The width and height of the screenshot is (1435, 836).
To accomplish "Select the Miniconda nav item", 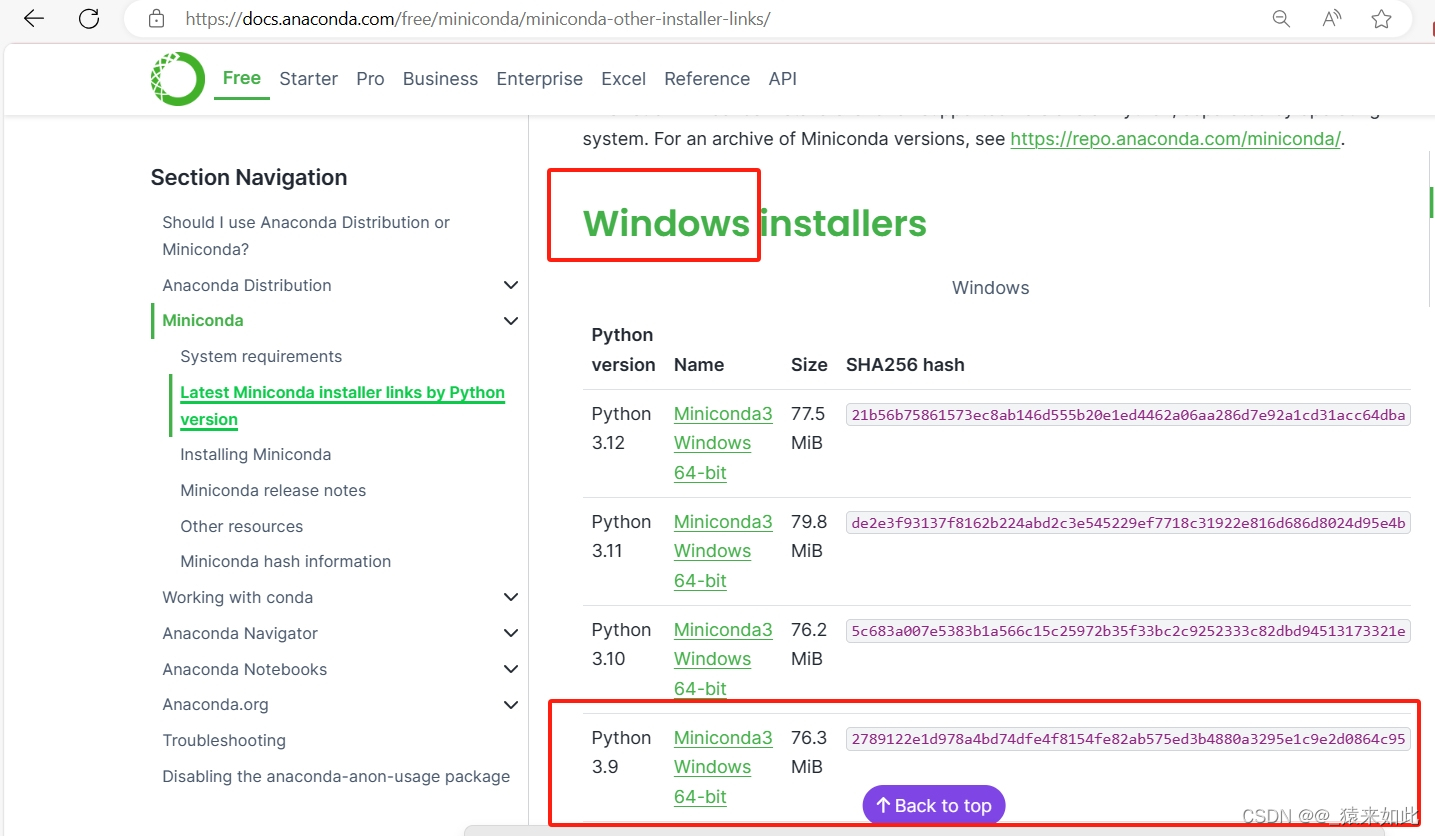I will (x=203, y=320).
